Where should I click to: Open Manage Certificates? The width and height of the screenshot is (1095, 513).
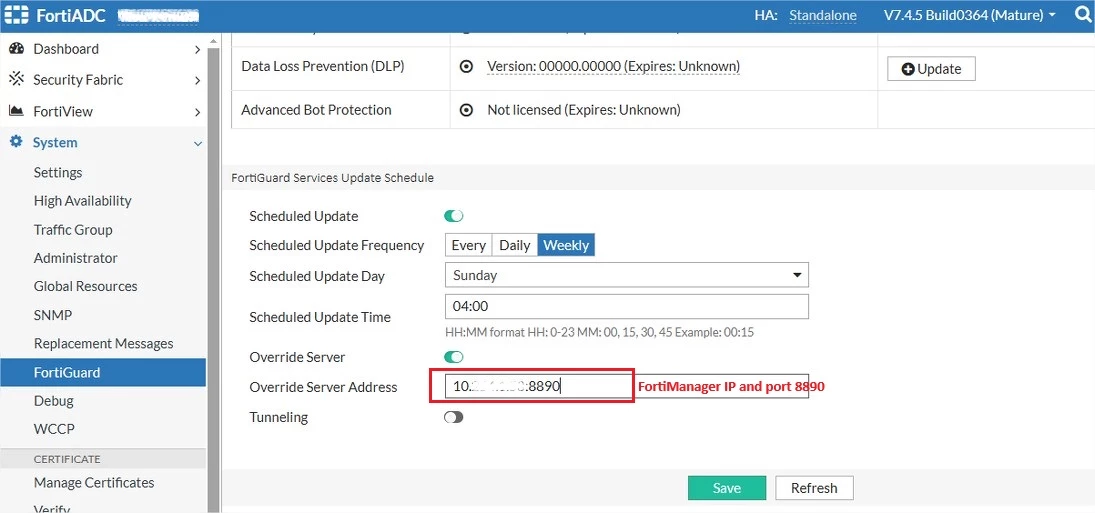click(x=94, y=482)
